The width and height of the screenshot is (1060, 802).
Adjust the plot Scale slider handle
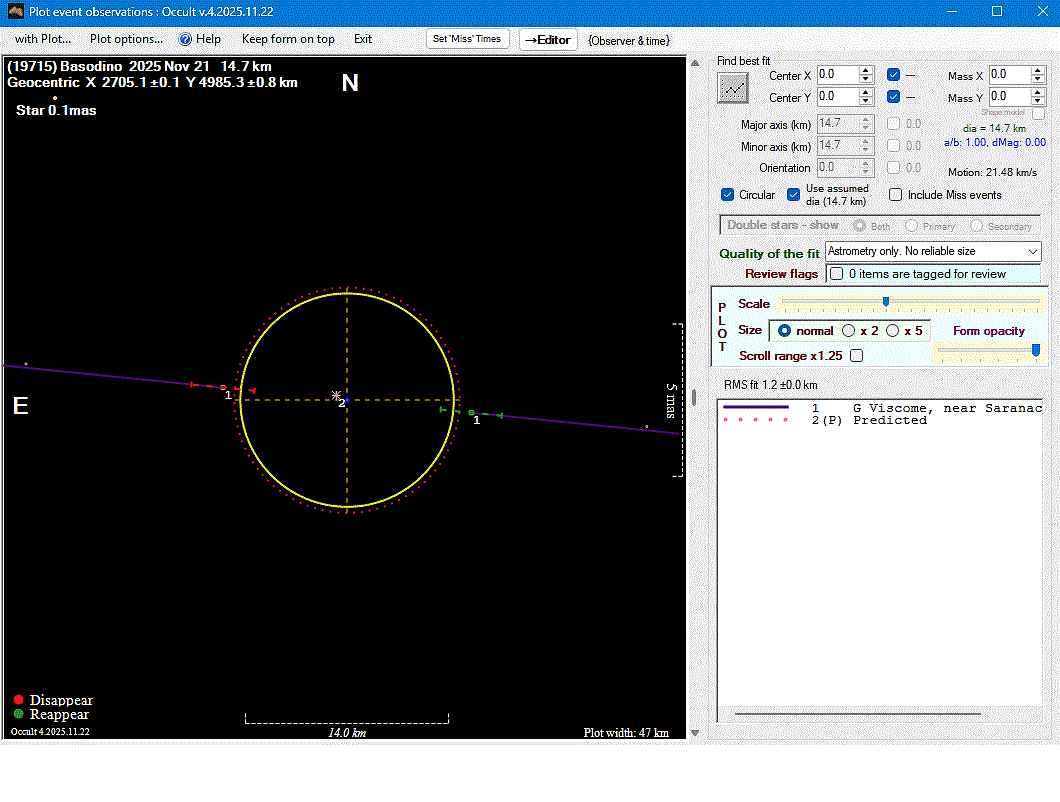pos(885,301)
